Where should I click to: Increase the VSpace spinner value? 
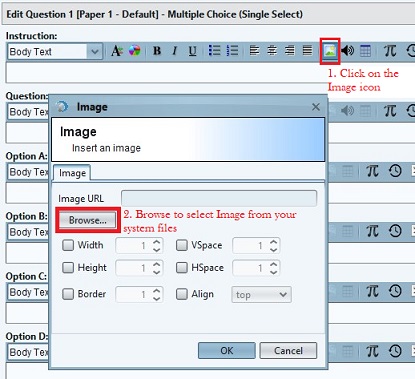274,242
